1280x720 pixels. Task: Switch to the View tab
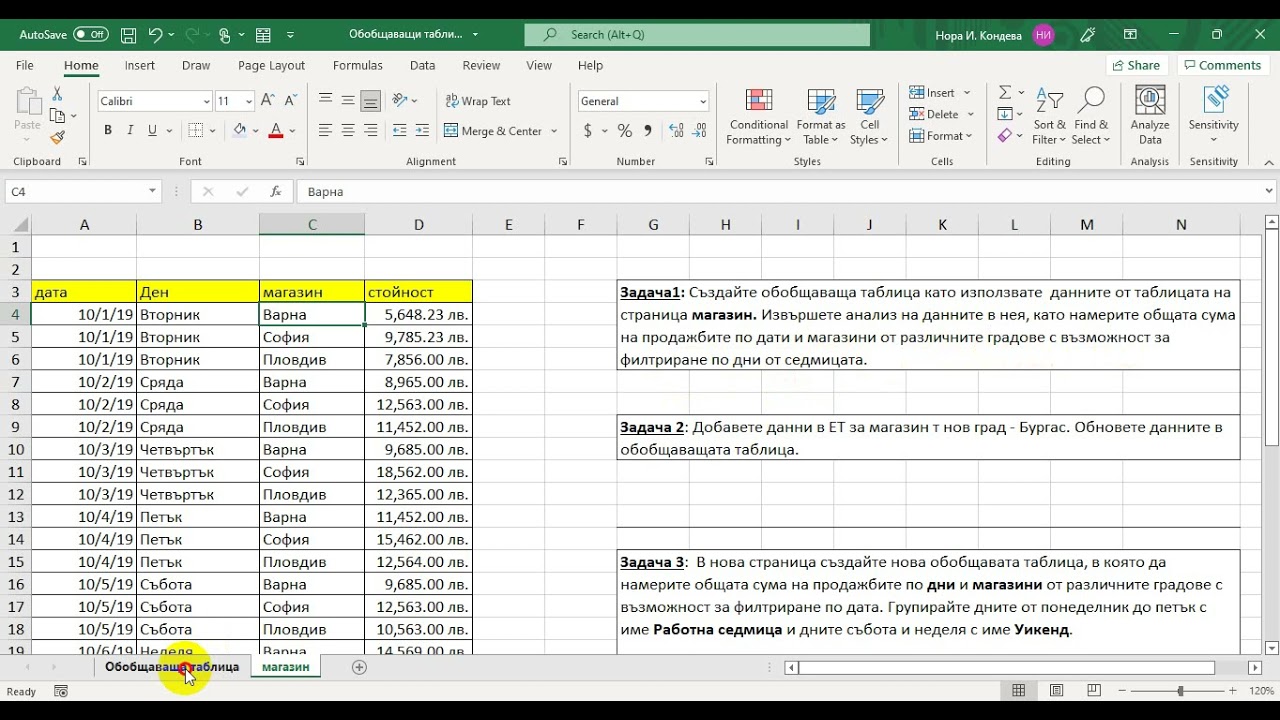[539, 65]
